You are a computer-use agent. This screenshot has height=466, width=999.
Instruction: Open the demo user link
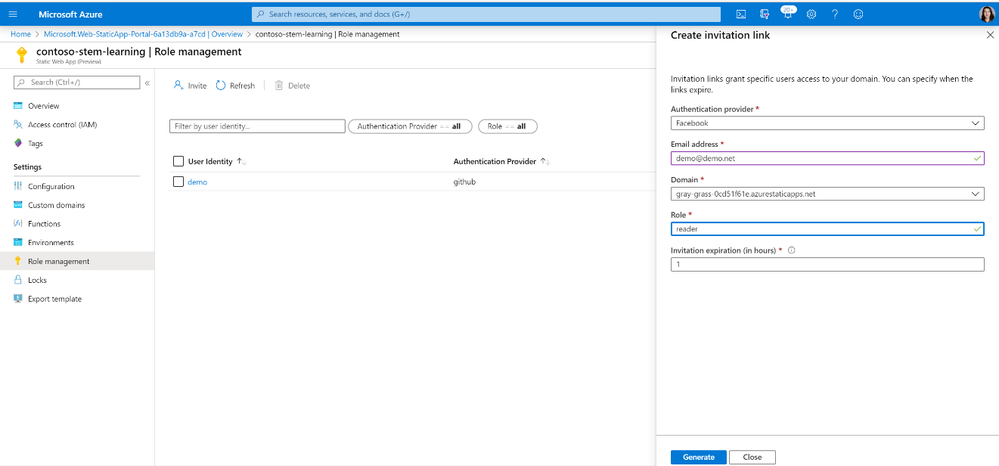(x=198, y=182)
